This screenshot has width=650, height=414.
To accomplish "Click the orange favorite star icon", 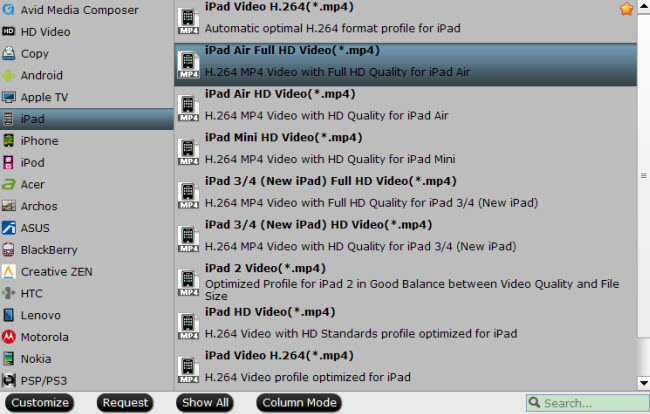I will click(x=626, y=9).
